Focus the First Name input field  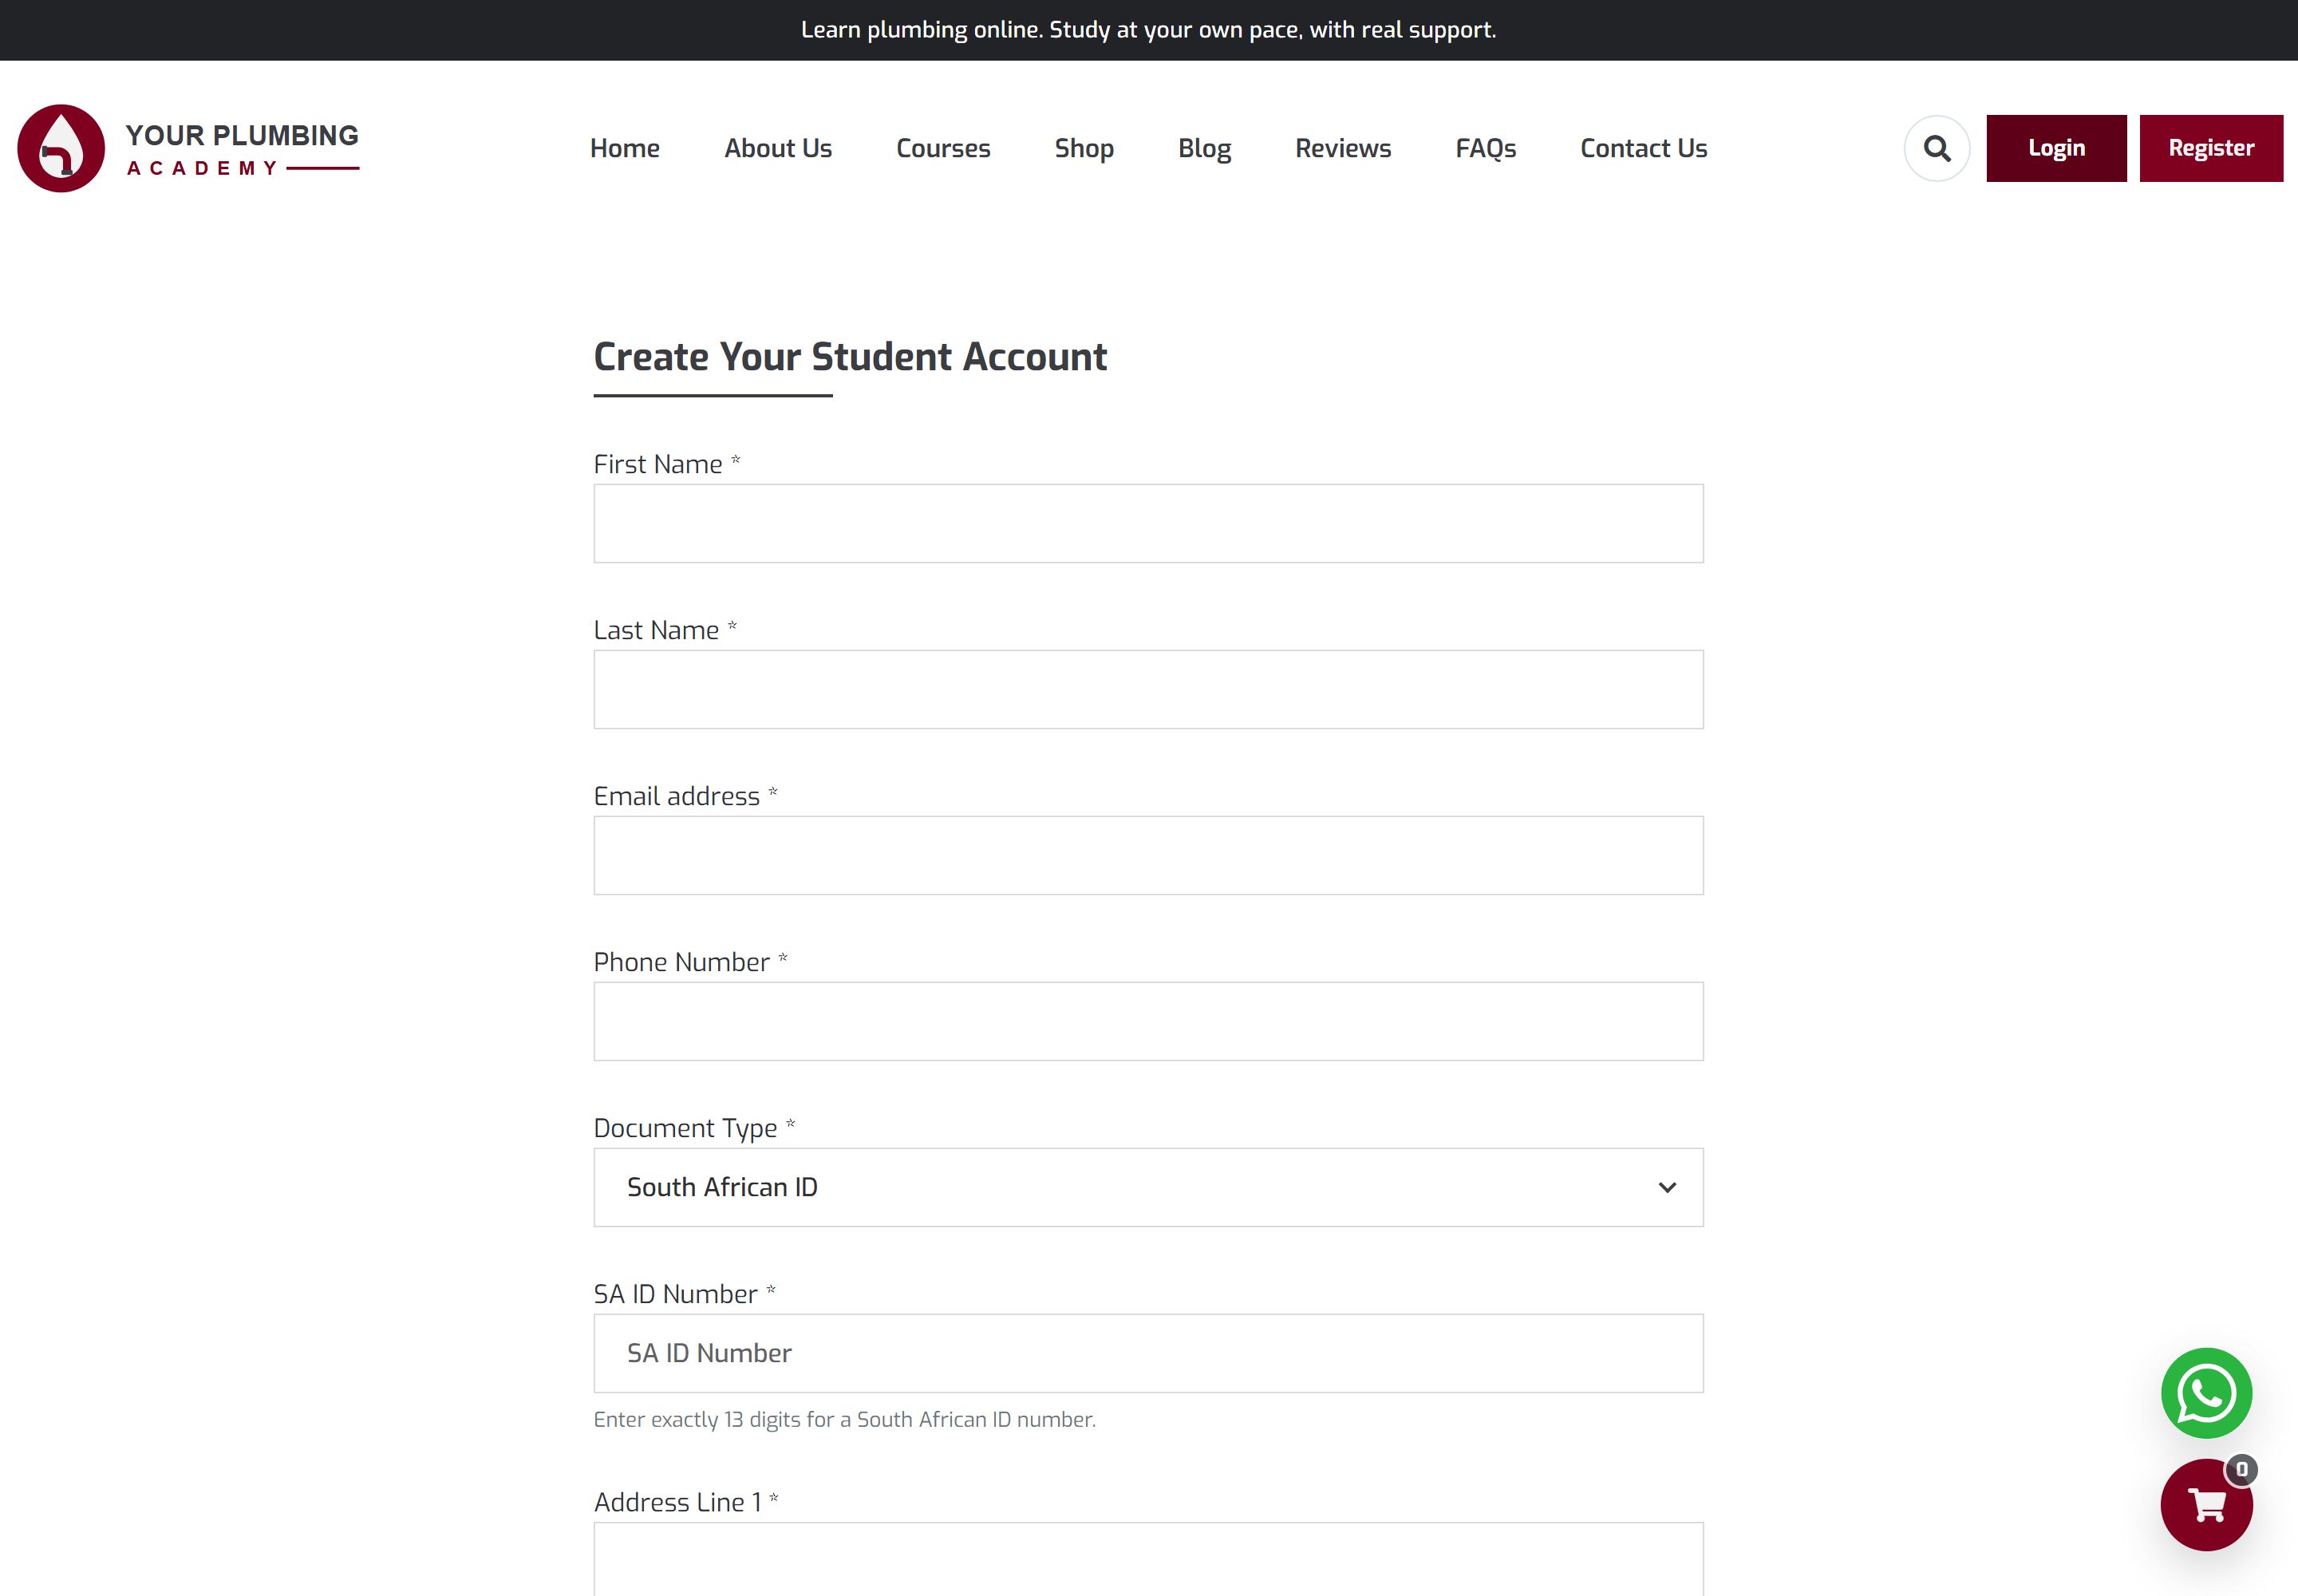tap(1148, 524)
